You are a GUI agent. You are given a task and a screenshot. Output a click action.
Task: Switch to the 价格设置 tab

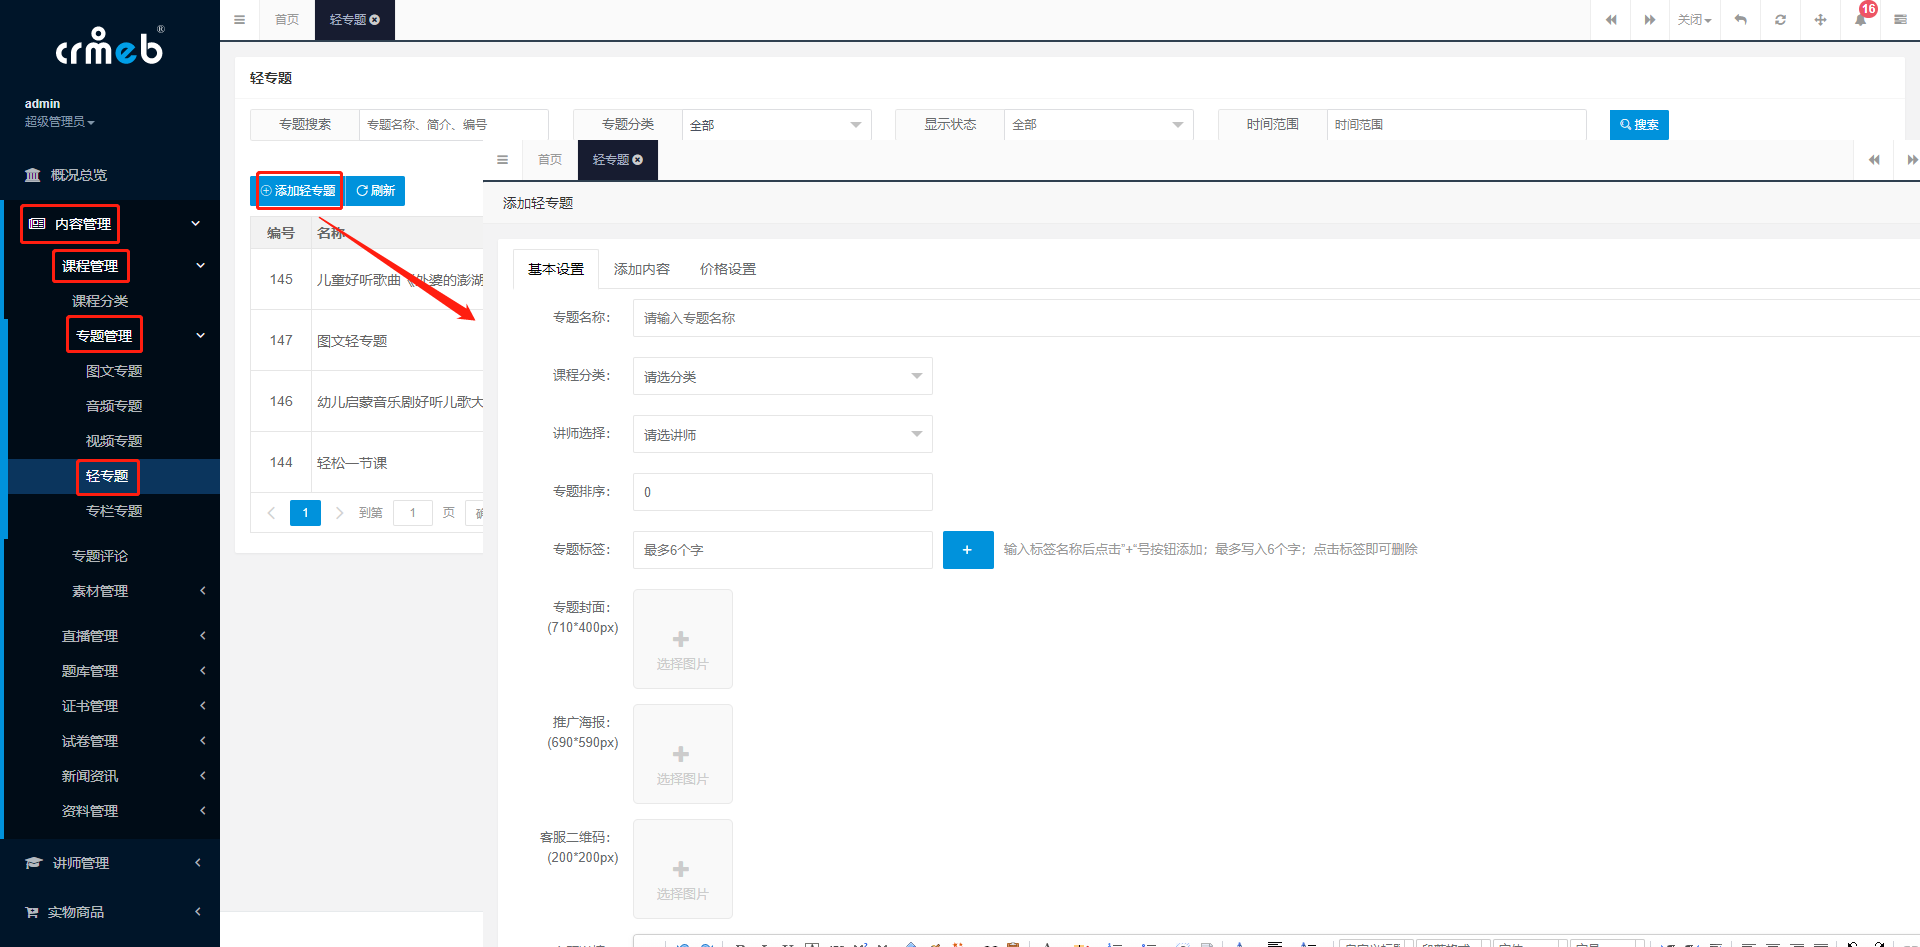(727, 270)
